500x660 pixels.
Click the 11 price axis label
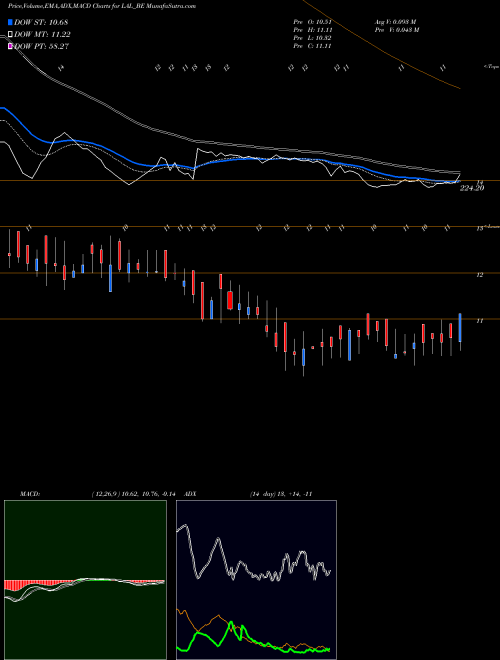(479, 321)
